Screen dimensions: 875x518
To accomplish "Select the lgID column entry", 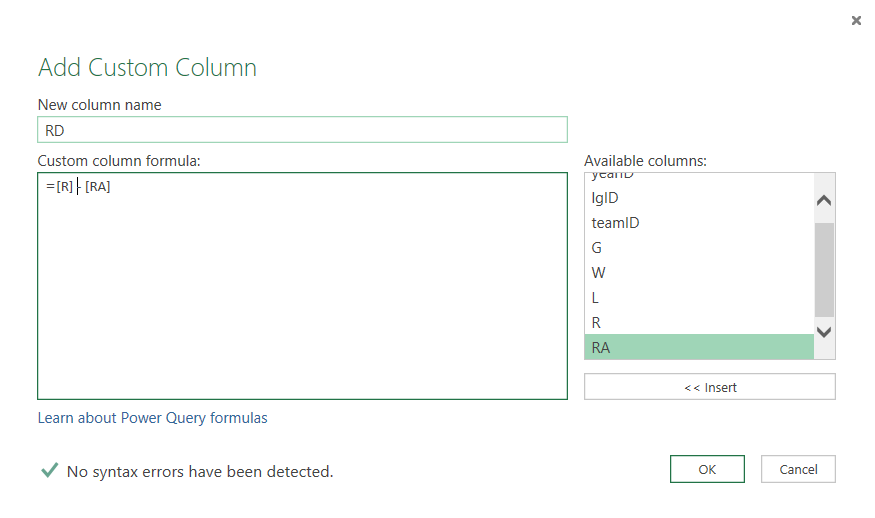I will (x=605, y=198).
